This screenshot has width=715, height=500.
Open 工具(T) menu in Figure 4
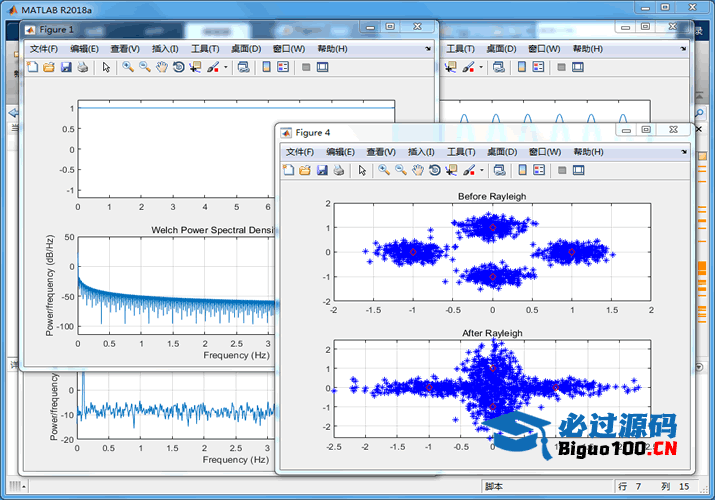point(461,152)
